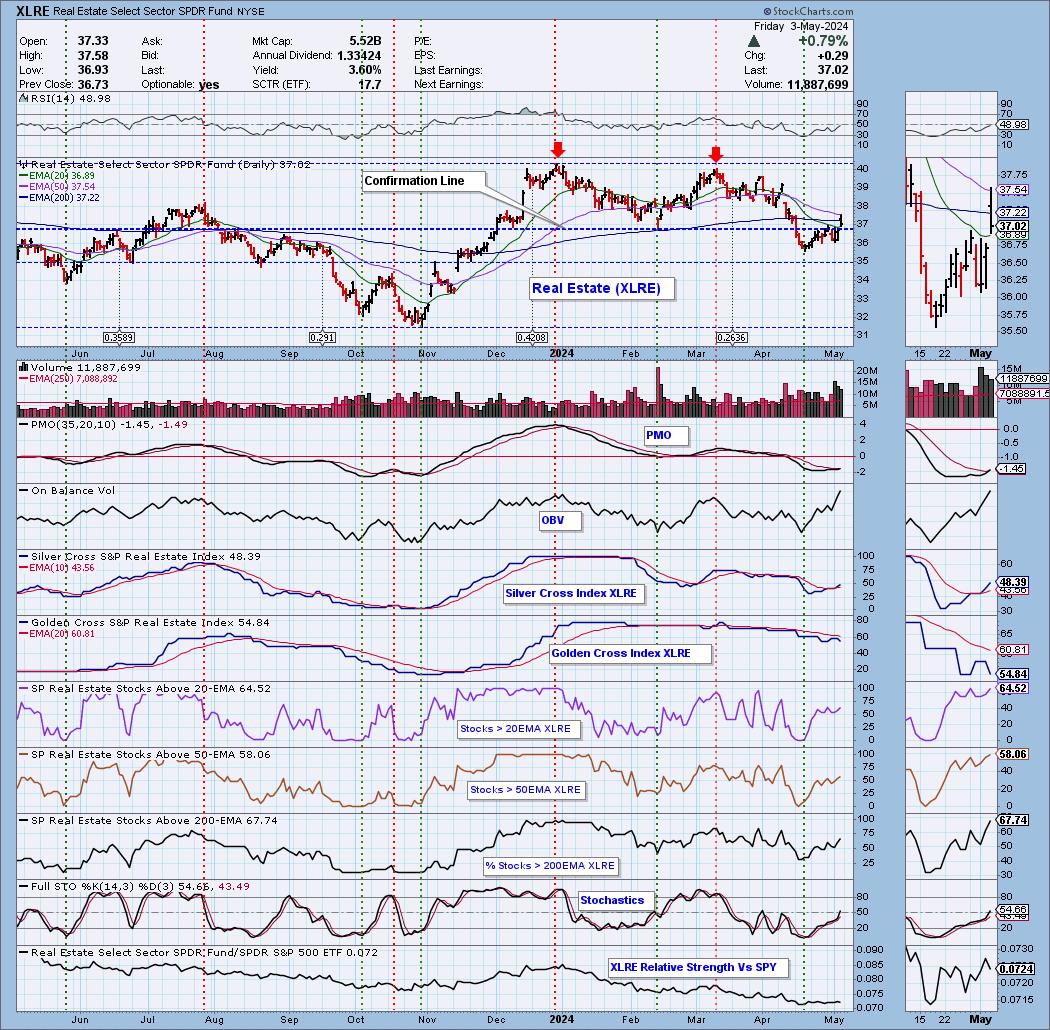The width and height of the screenshot is (1050, 1030).
Task: Click the SCTR (ETF) value '17.7'
Action: (x=370, y=84)
